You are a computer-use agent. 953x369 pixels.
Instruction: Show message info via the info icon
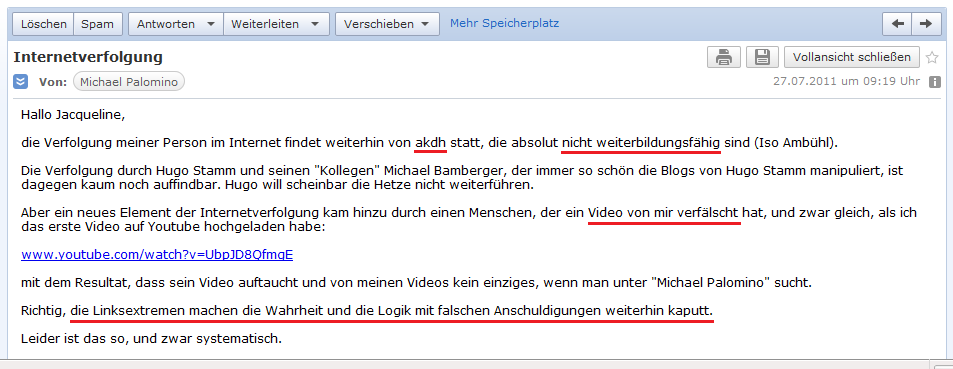(x=935, y=82)
